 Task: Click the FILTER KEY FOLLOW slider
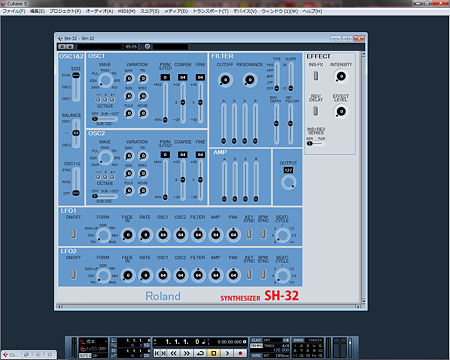click(291, 123)
